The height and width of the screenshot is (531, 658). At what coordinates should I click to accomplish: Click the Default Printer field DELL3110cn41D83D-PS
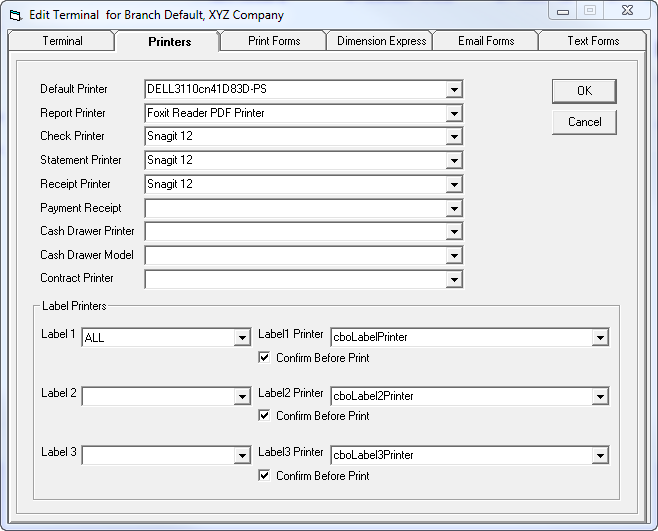[304, 89]
